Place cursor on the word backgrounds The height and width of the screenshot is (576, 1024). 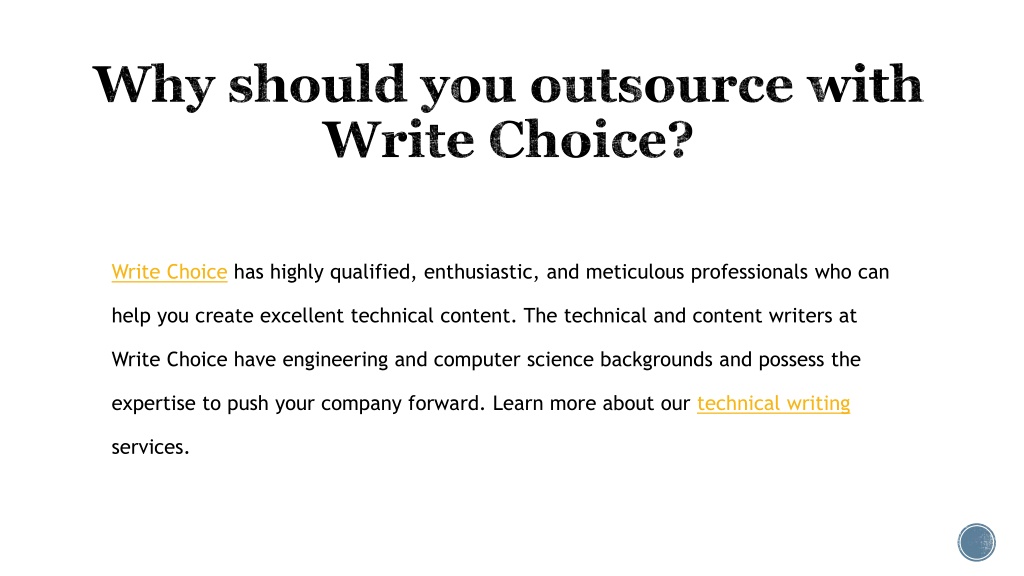[x=656, y=360]
